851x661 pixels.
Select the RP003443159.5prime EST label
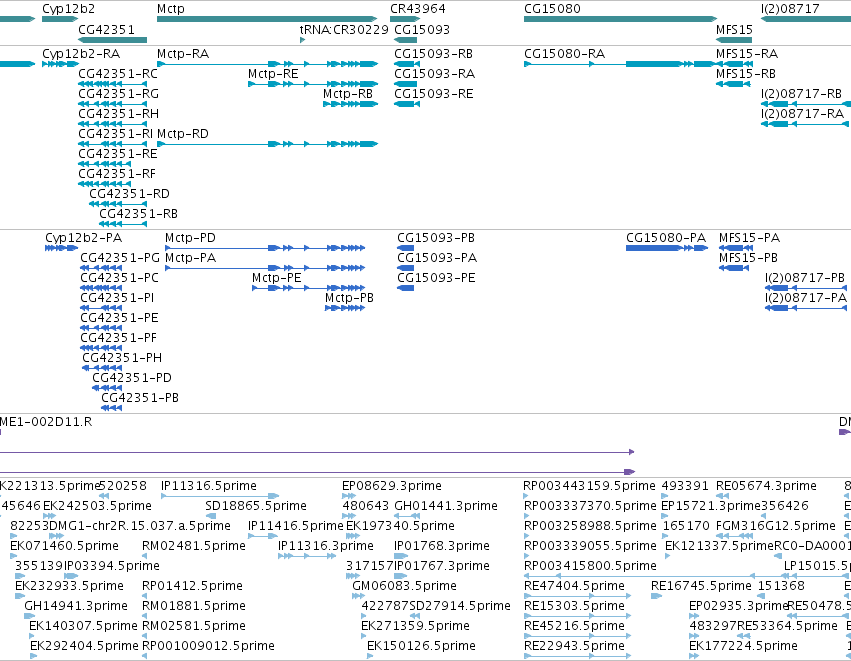(589, 486)
